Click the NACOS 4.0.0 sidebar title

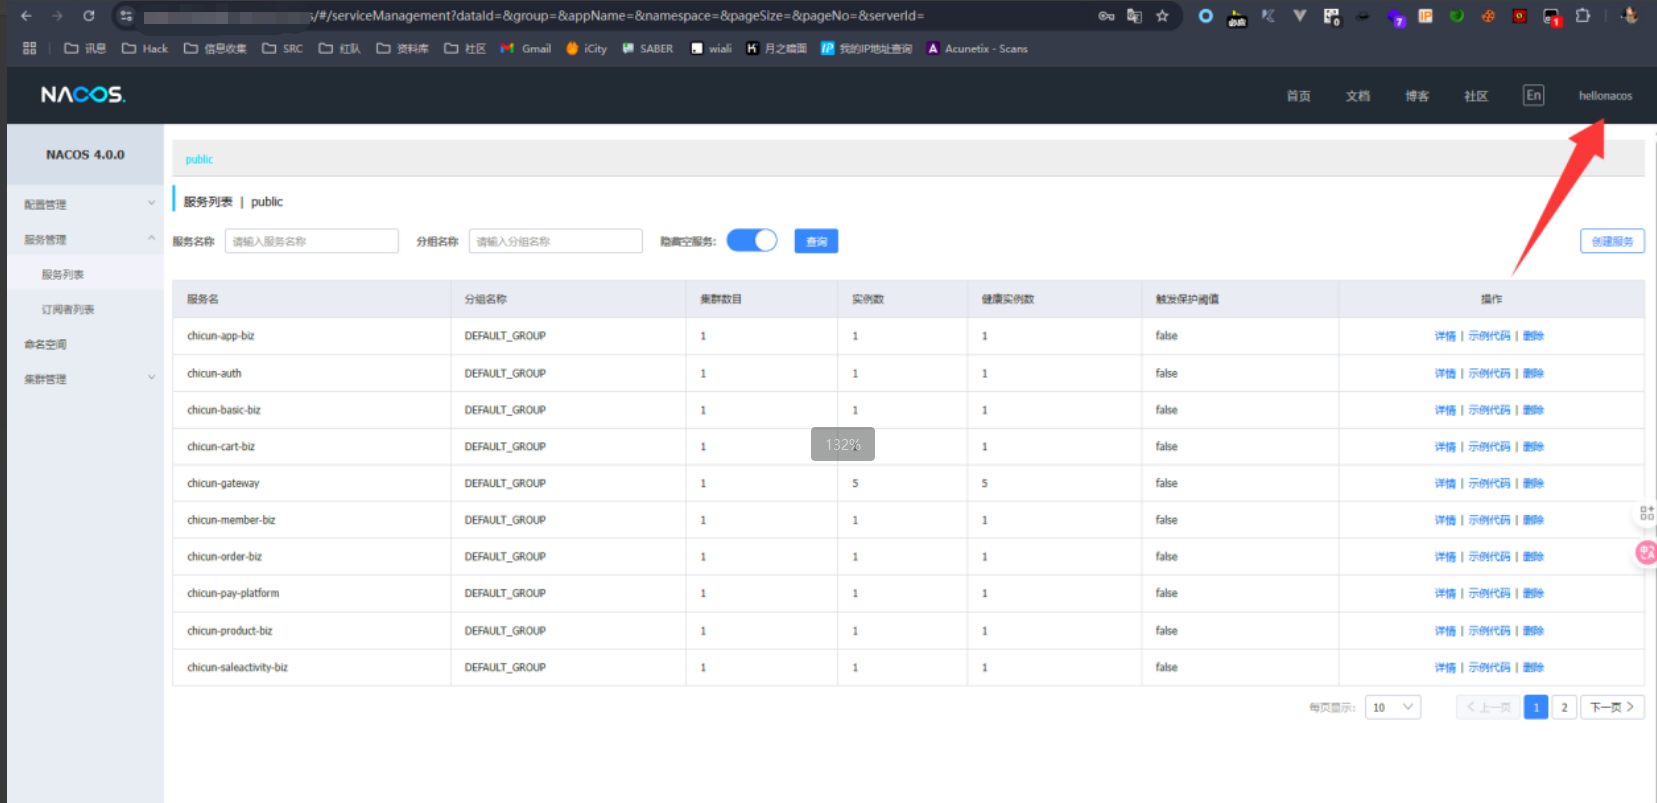pyautogui.click(x=85, y=155)
